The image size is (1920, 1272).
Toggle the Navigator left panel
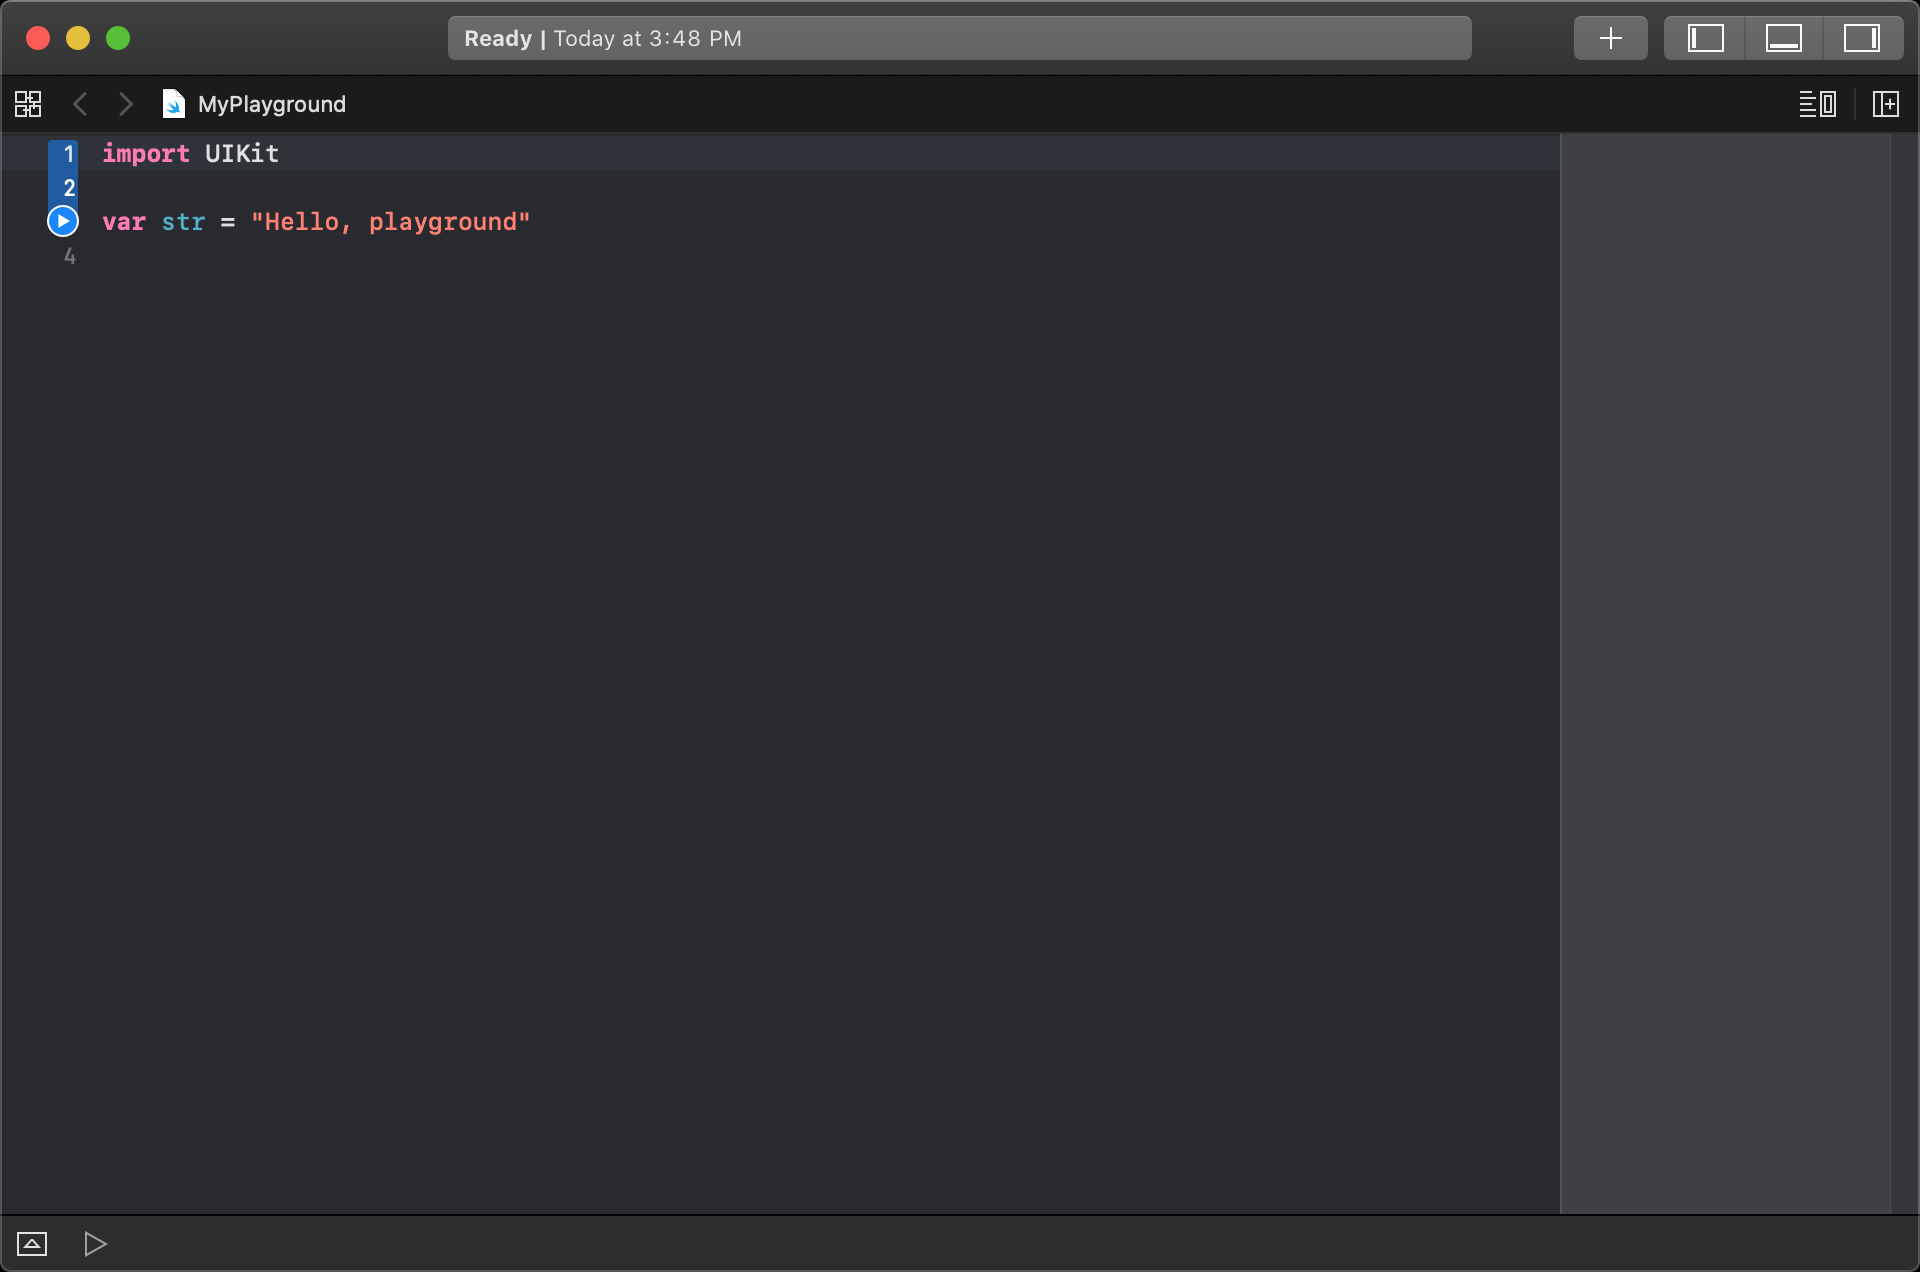coord(1705,38)
